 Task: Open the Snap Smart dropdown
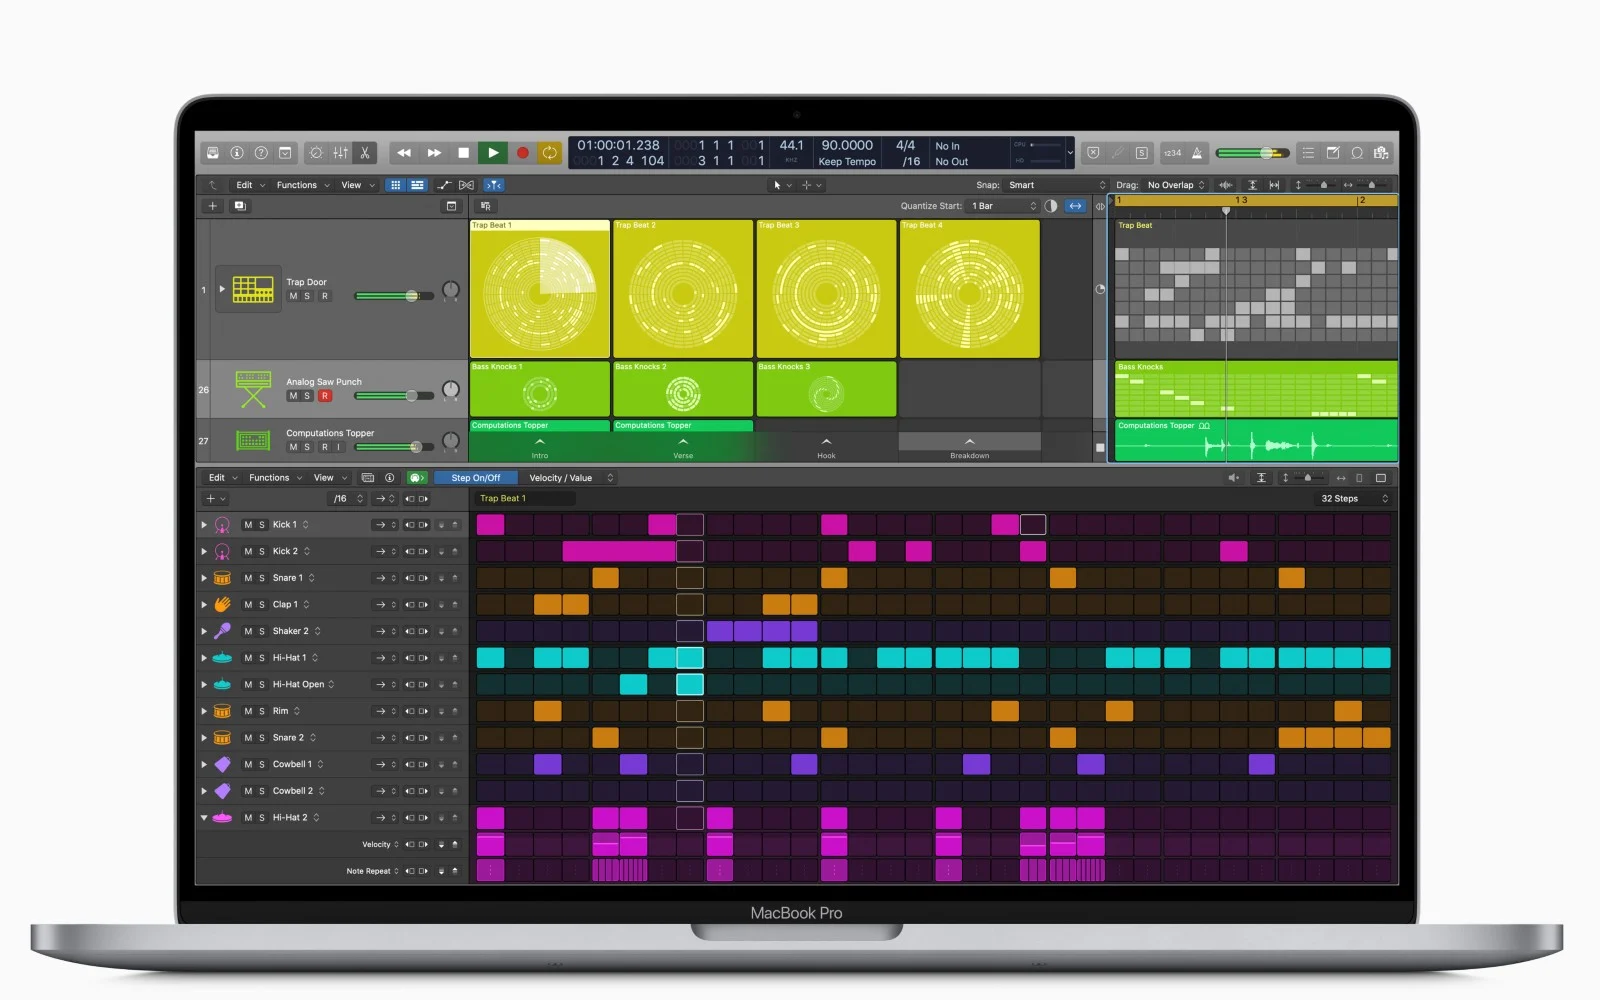click(x=1056, y=185)
